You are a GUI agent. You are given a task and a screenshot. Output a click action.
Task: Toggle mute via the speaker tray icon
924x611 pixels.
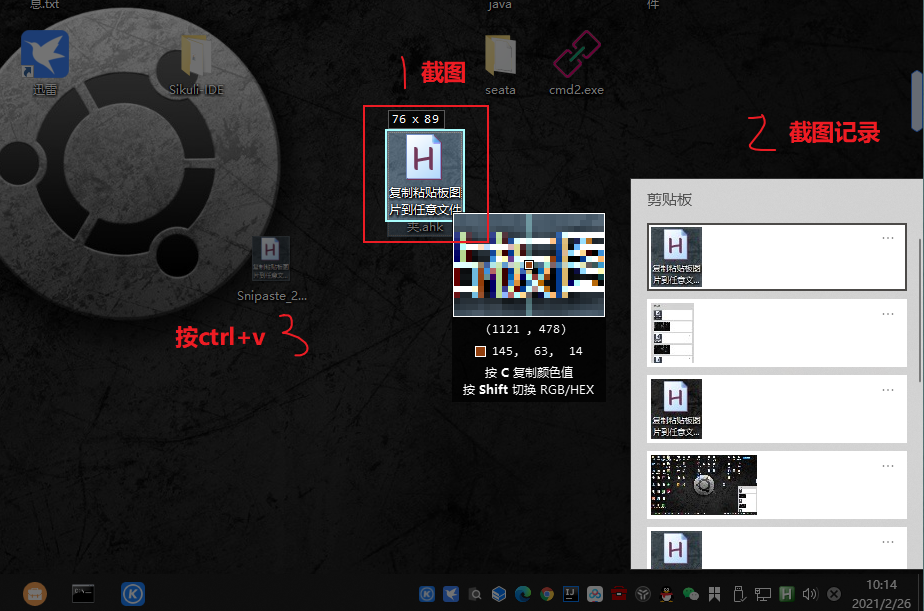coord(809,593)
